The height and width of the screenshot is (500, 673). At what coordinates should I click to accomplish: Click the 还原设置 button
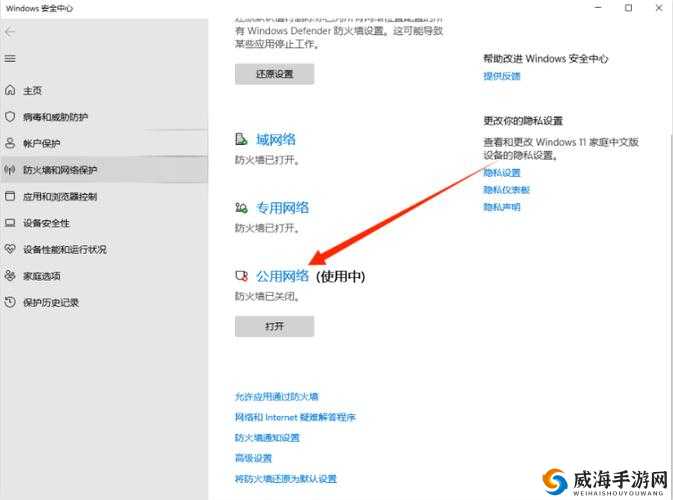274,74
